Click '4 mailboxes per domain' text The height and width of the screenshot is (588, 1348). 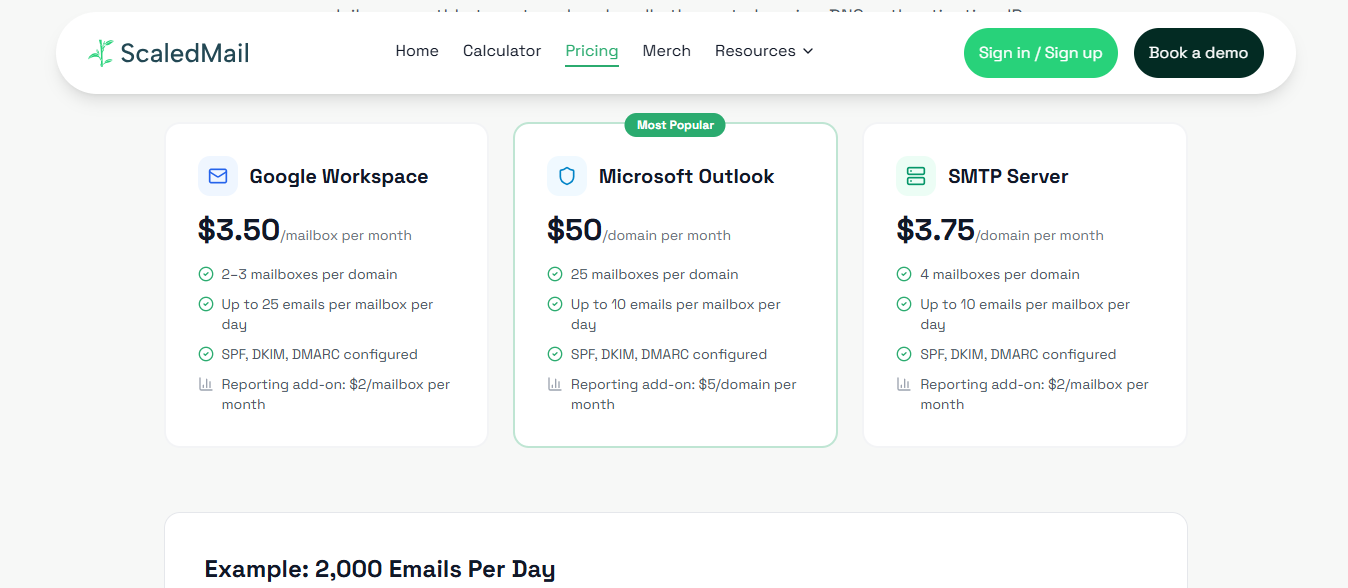tap(1000, 274)
